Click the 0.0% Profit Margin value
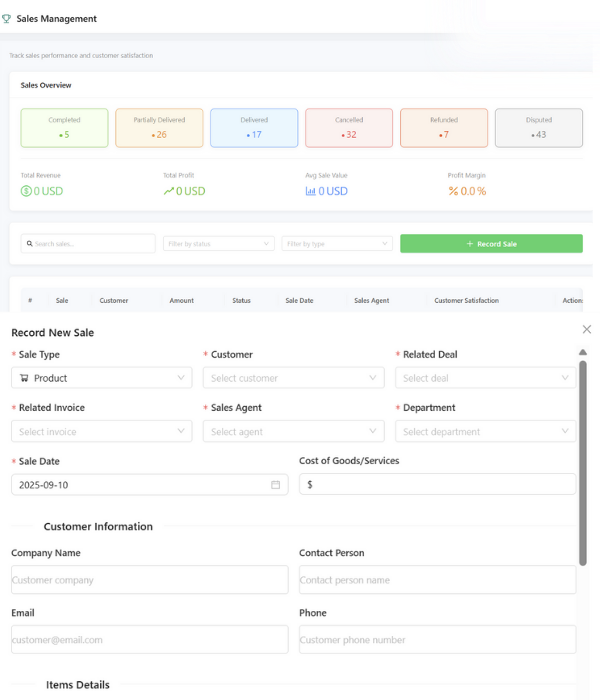 [473, 191]
